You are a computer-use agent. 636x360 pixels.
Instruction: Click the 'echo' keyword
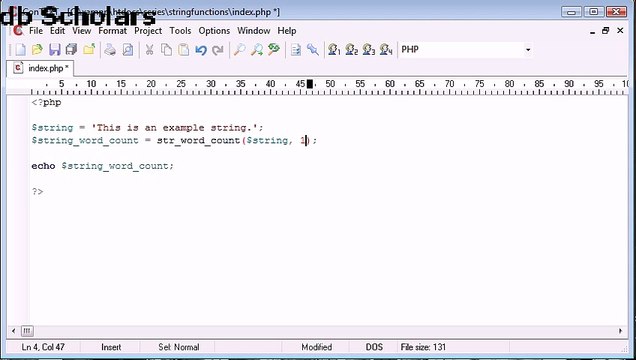(x=43, y=166)
